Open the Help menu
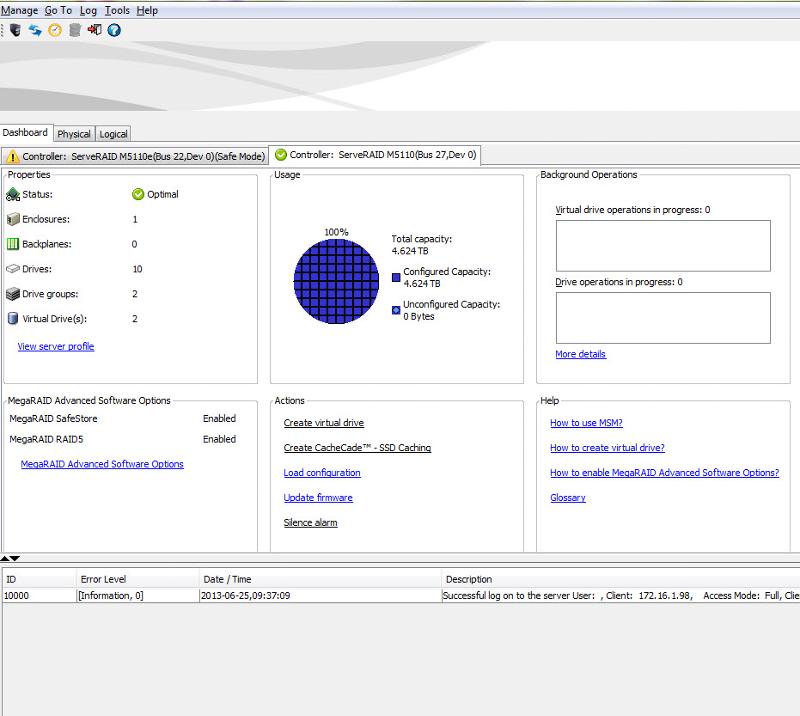The height and width of the screenshot is (716, 800). [x=147, y=10]
